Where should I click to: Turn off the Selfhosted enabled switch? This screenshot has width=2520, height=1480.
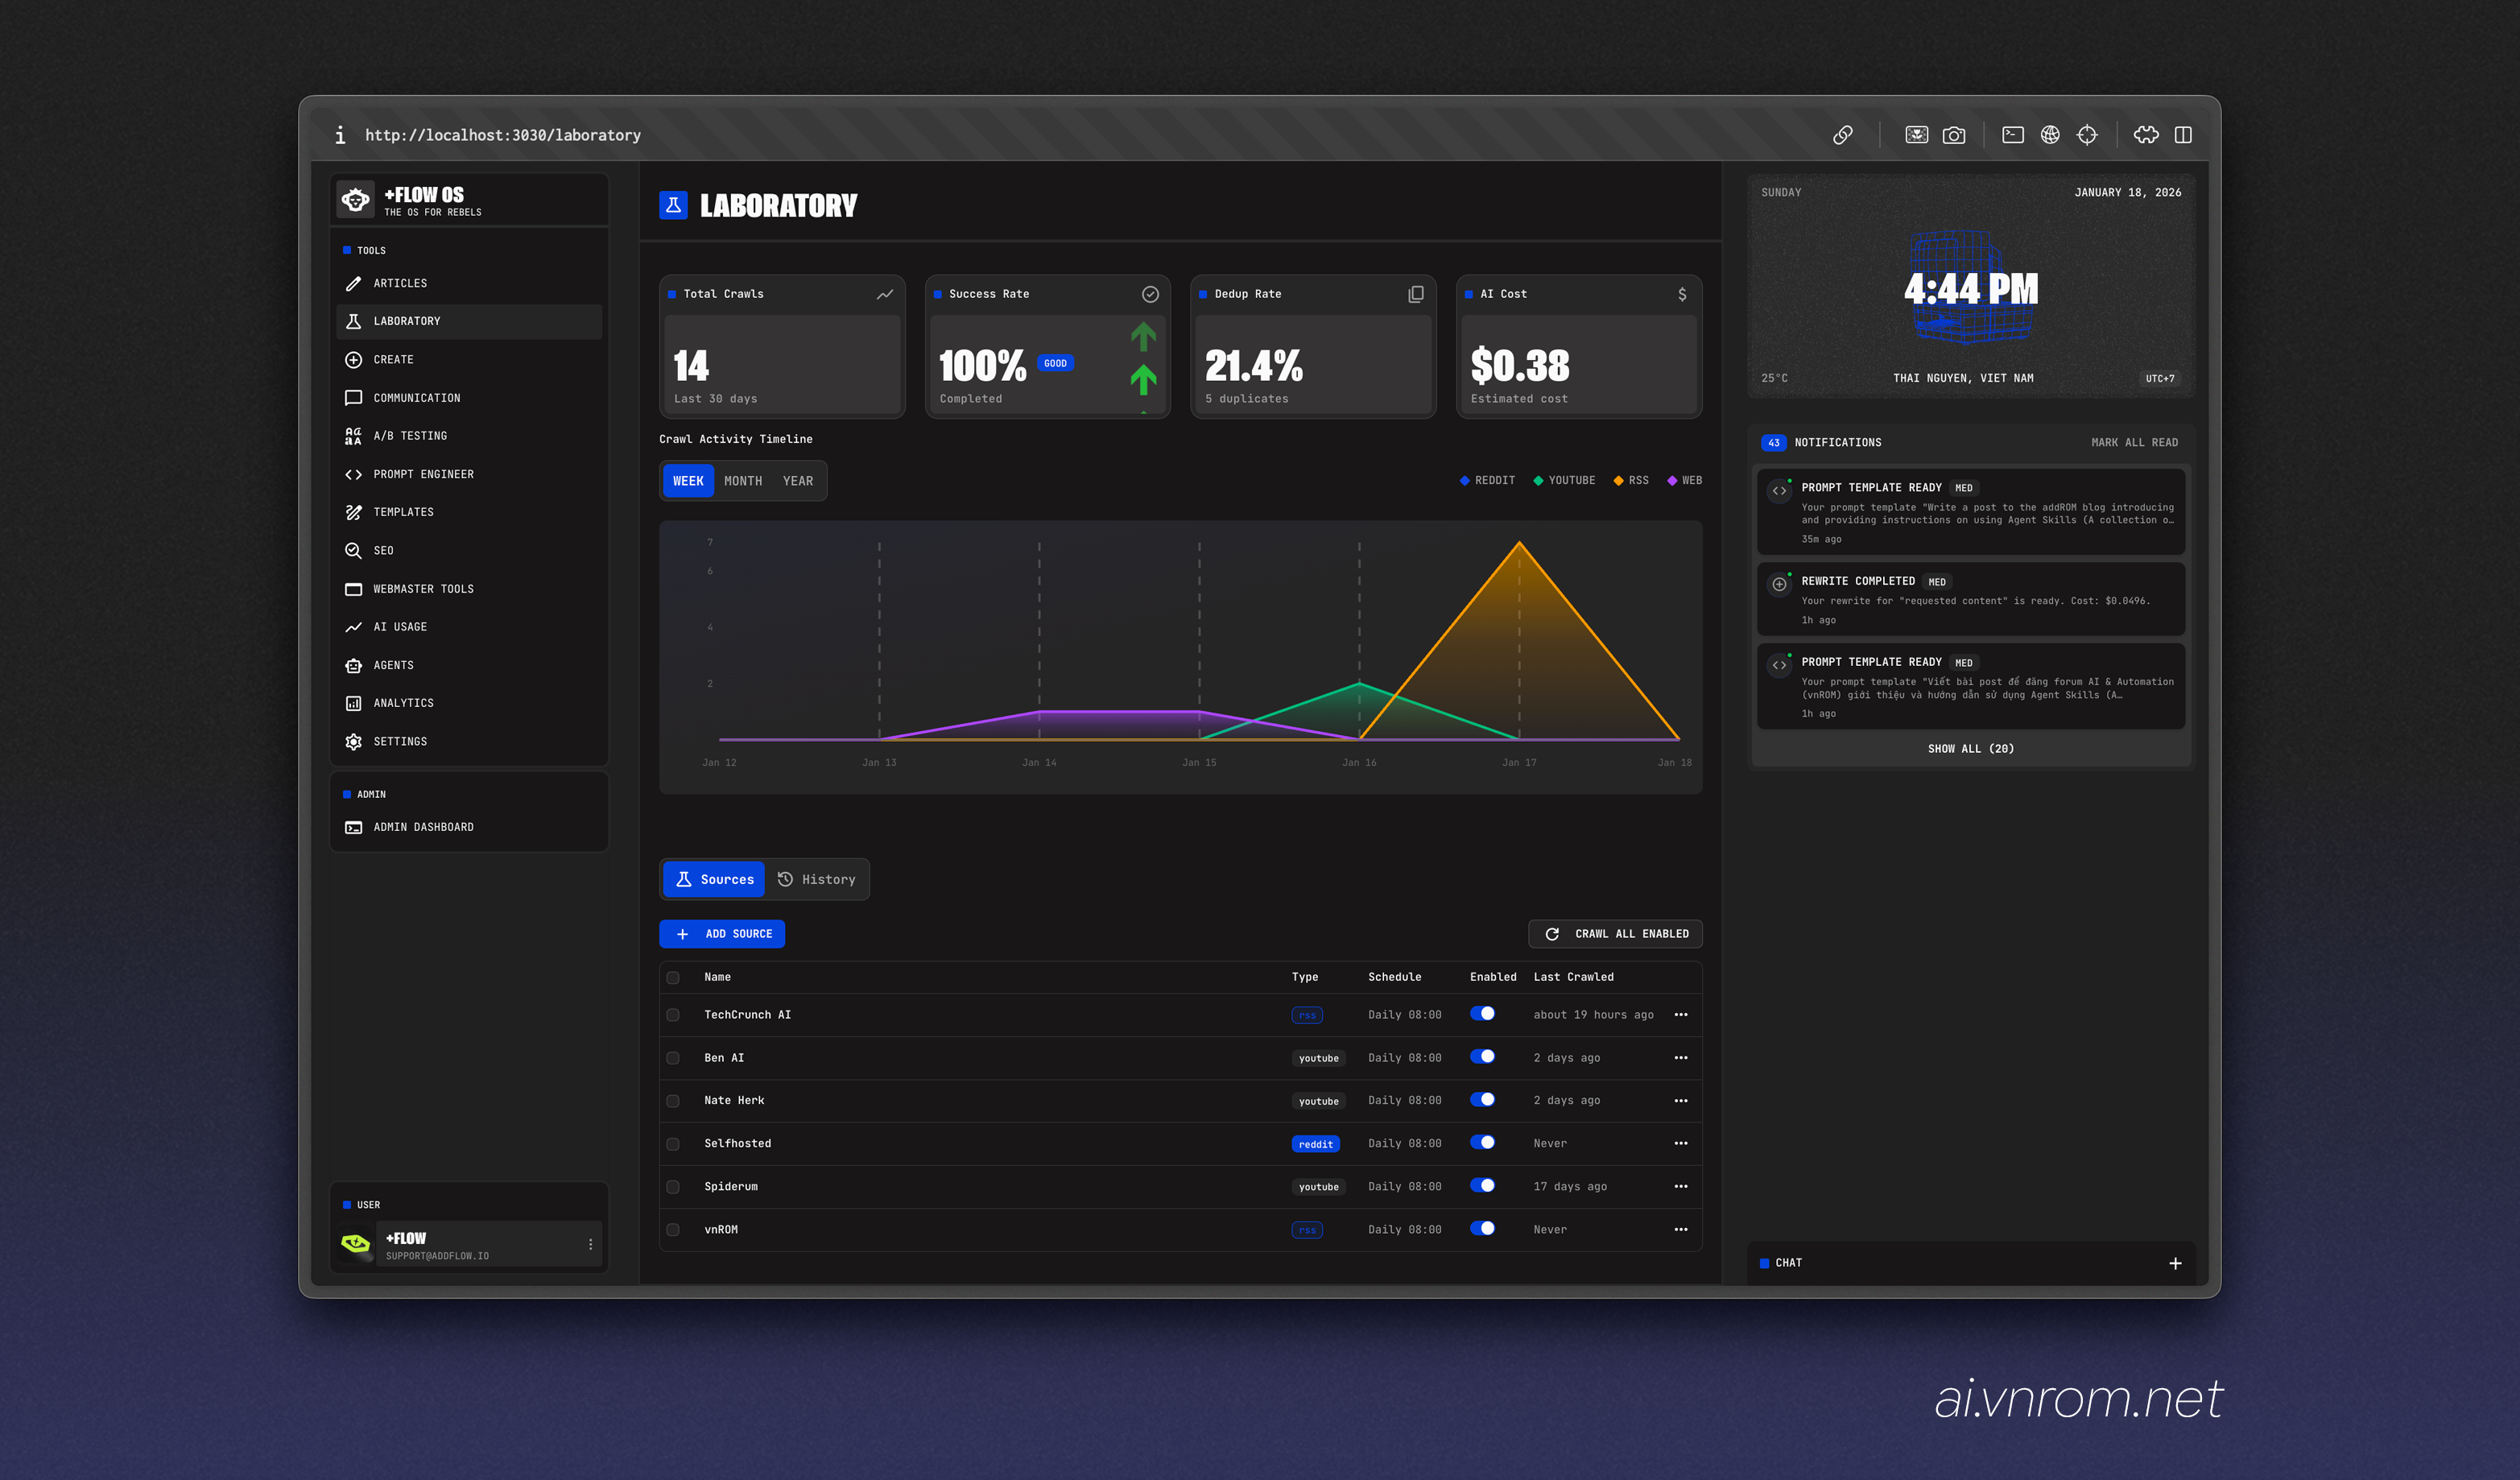pos(1482,1143)
